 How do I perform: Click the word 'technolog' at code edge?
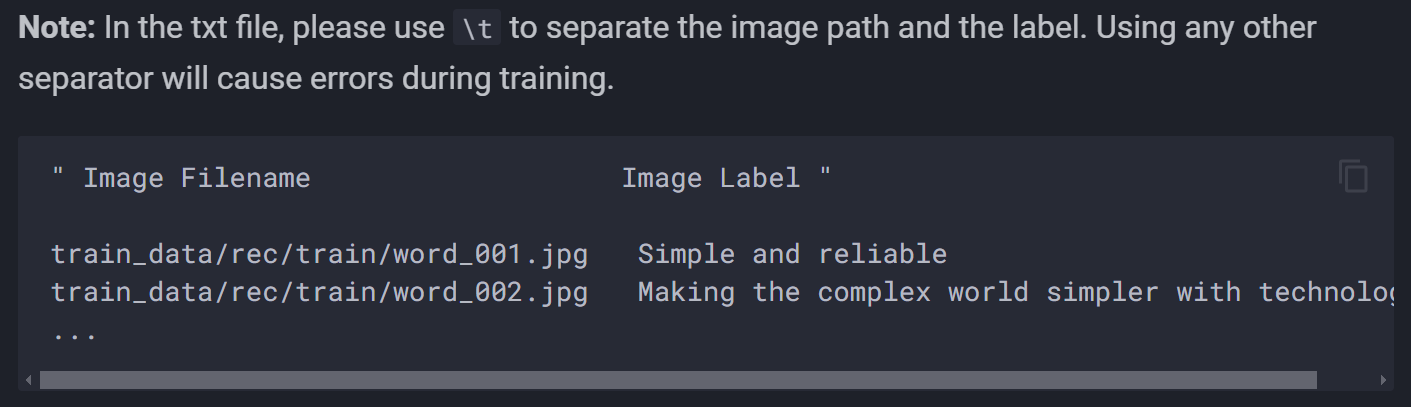coord(1326,293)
